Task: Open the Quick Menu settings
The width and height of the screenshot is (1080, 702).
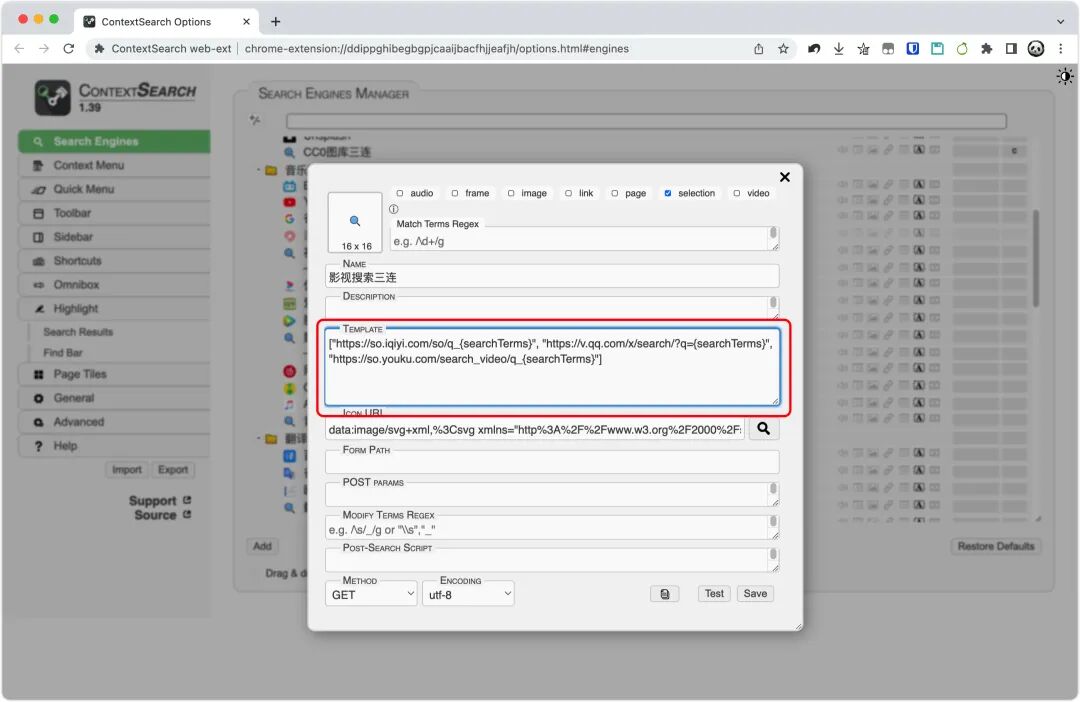Action: pyautogui.click(x=114, y=189)
